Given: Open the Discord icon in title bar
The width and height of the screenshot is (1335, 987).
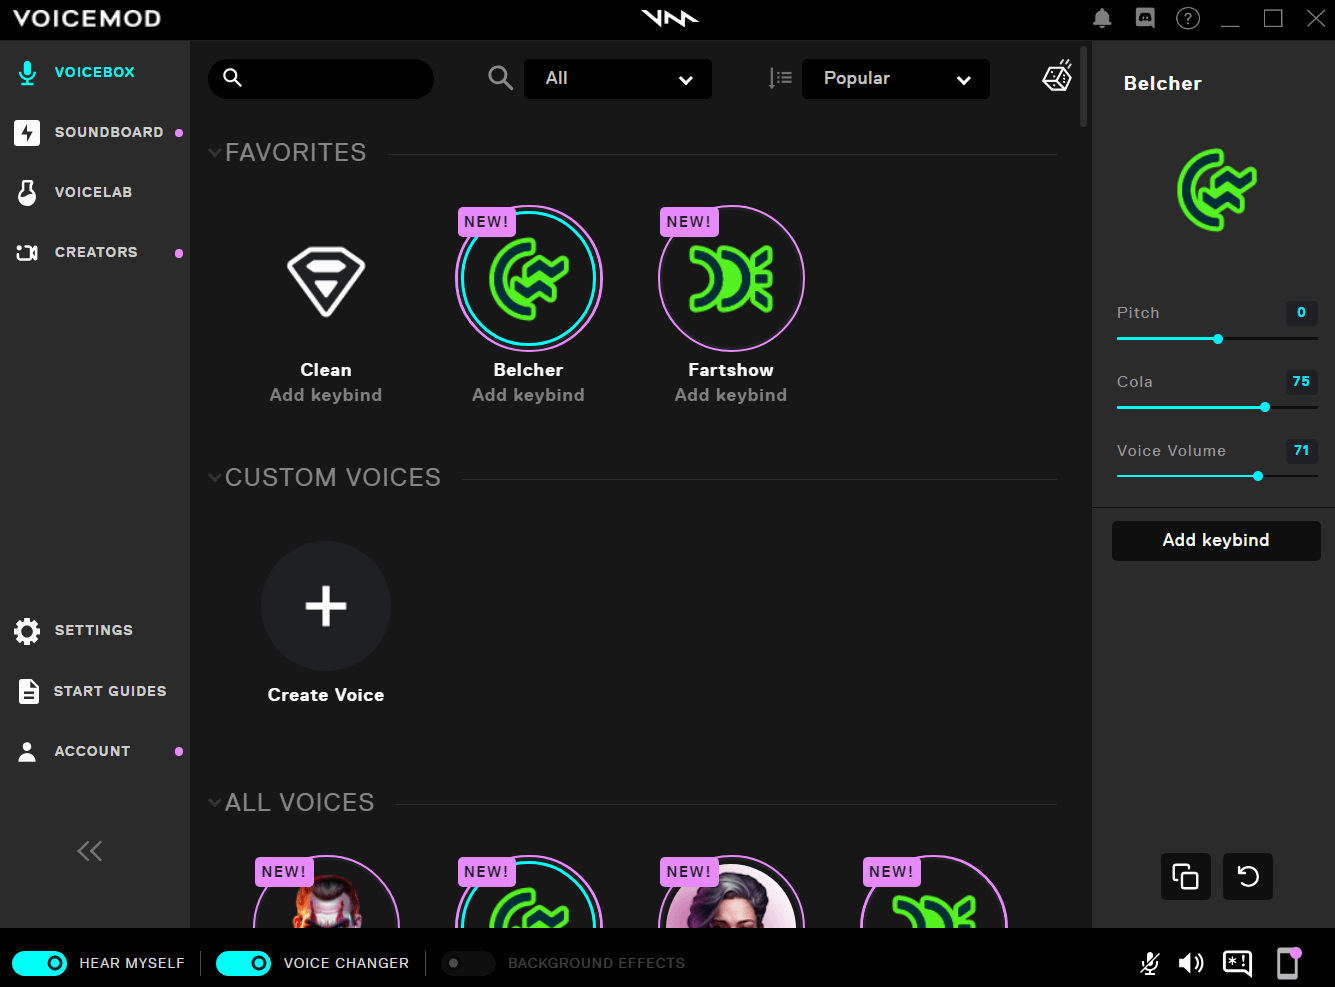Looking at the screenshot, I should tap(1145, 18).
